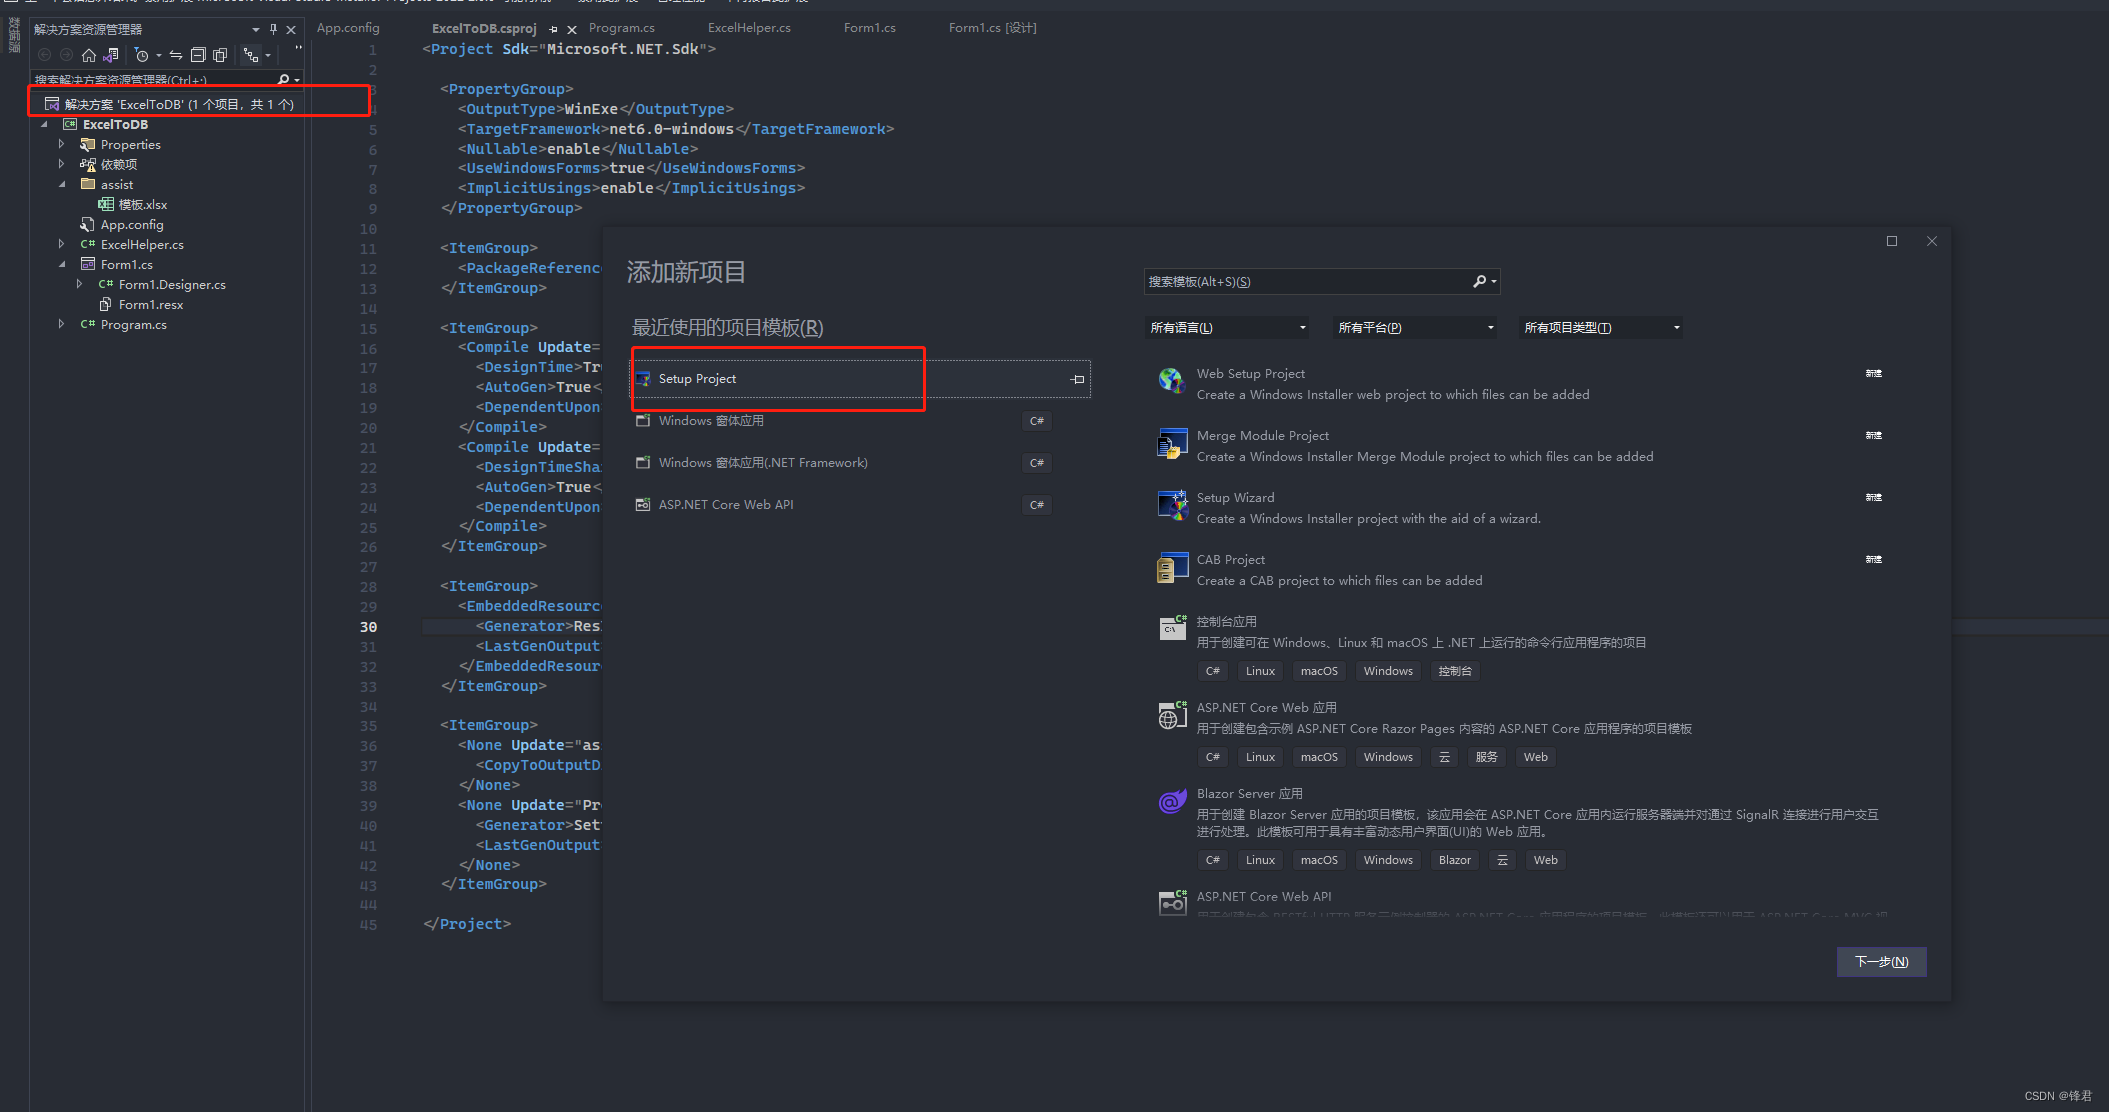Click the Blazor tag under Blazor Server 应用
Image resolution: width=2109 pixels, height=1112 pixels.
tap(1454, 860)
